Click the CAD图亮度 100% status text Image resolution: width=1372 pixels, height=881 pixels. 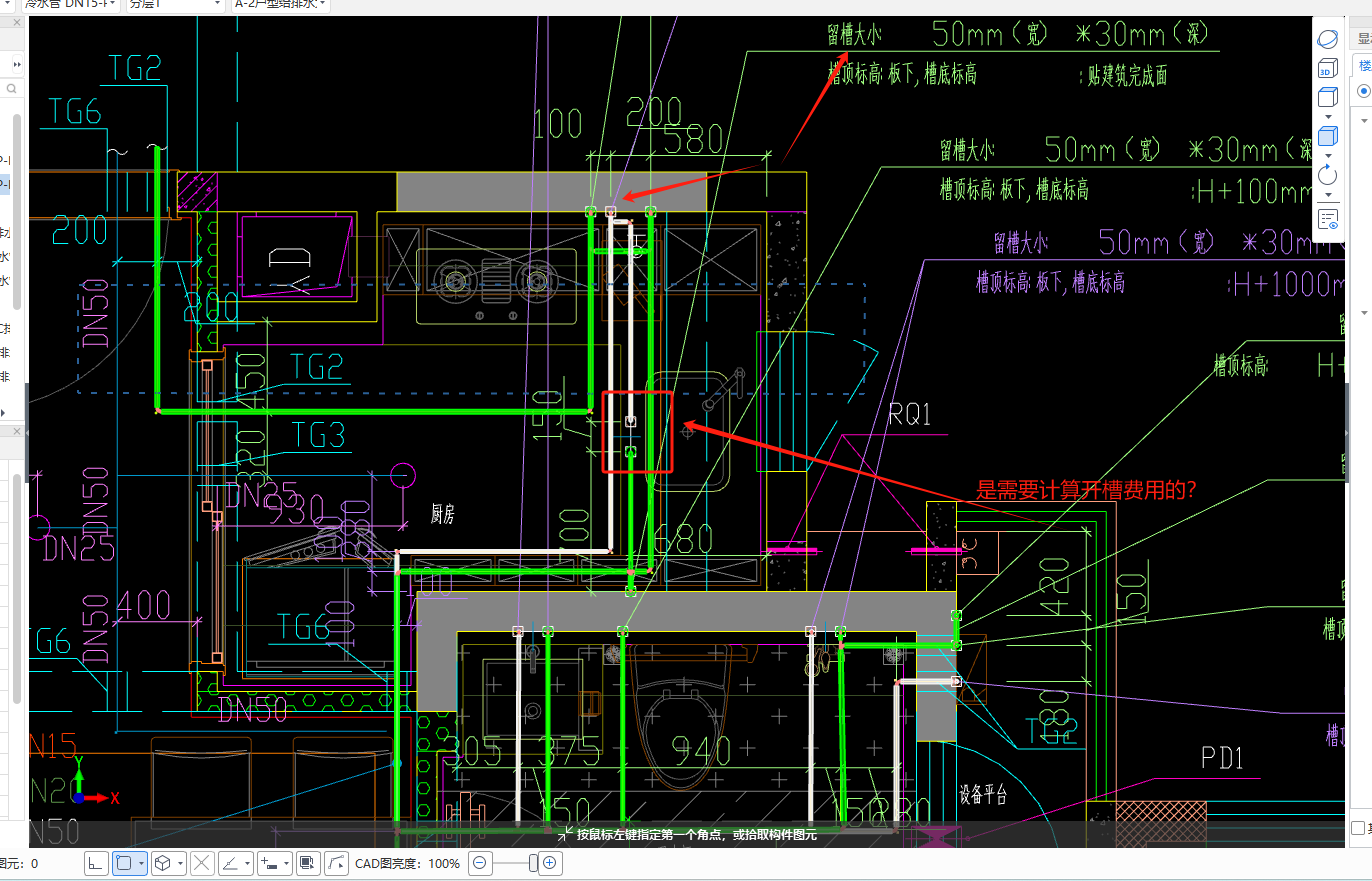(x=407, y=863)
